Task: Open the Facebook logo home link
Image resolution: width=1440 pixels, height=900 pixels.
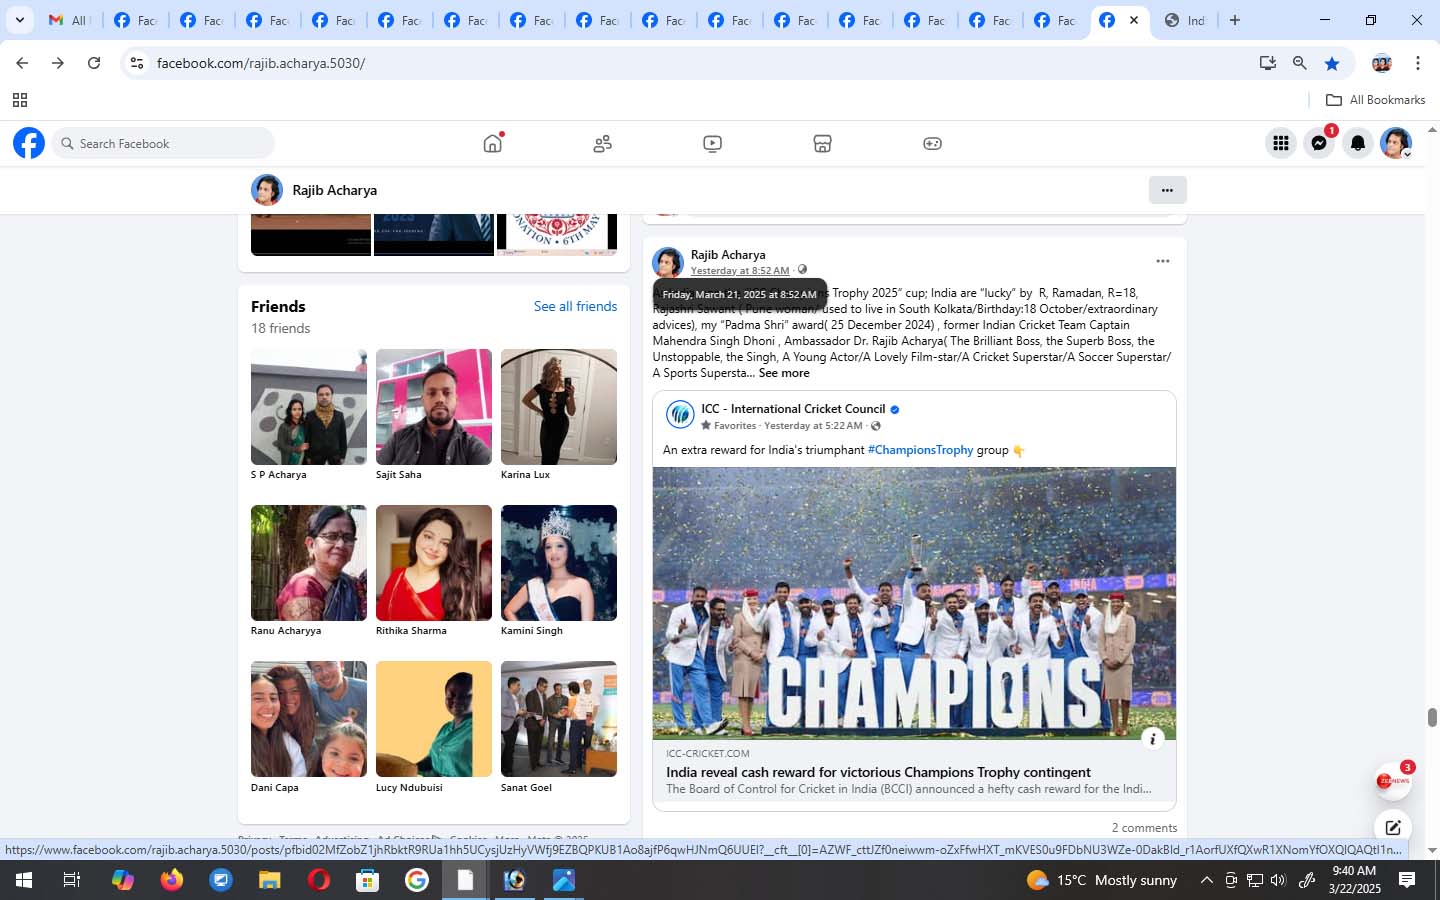Action: [x=29, y=143]
